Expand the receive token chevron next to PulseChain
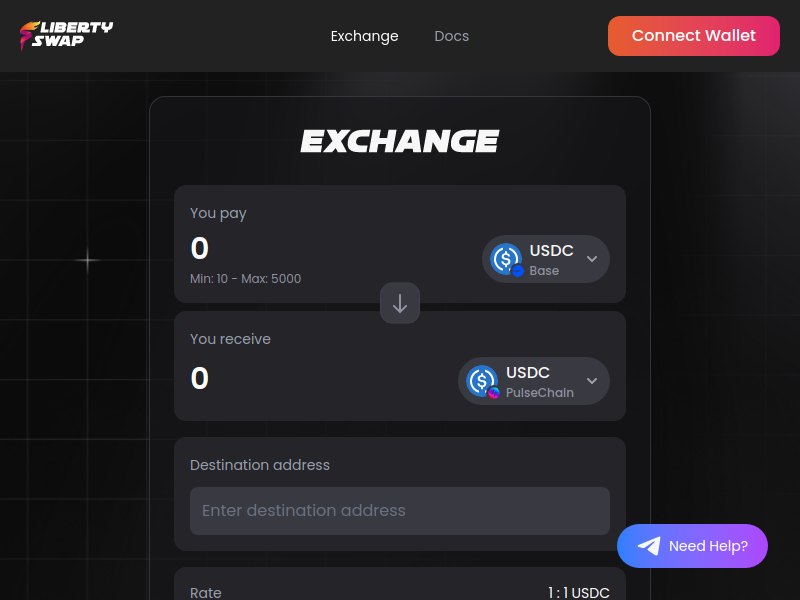This screenshot has width=800, height=600. [x=592, y=381]
